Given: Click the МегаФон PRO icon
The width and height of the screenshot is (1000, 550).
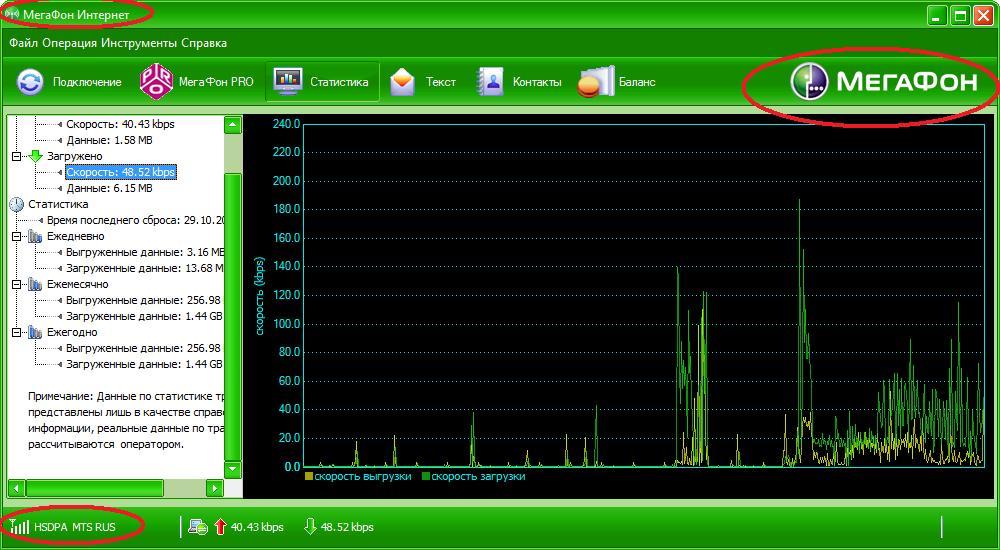Looking at the screenshot, I should point(156,82).
